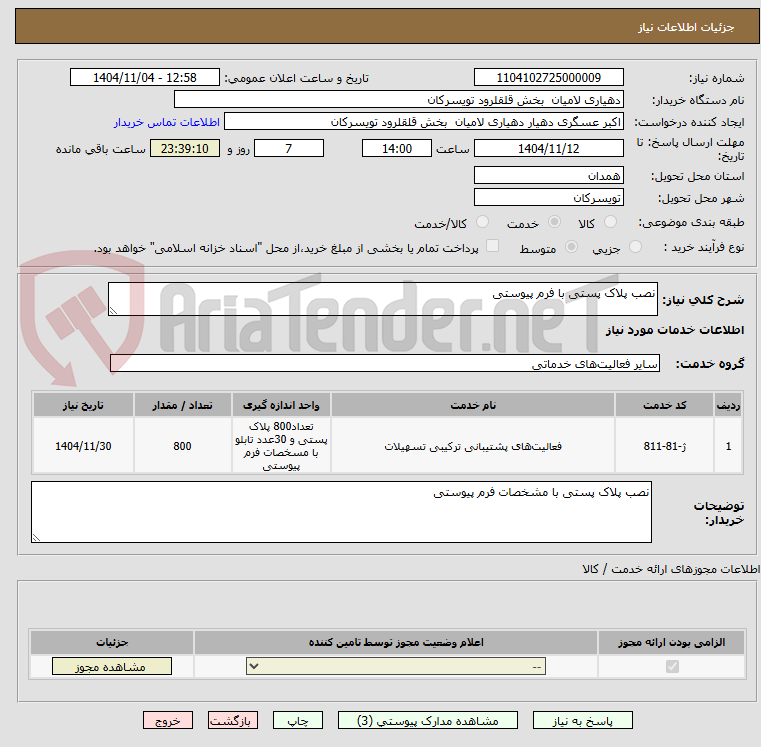Click the استان محل تحویل field همدان
The width and height of the screenshot is (761, 747).
point(548,175)
